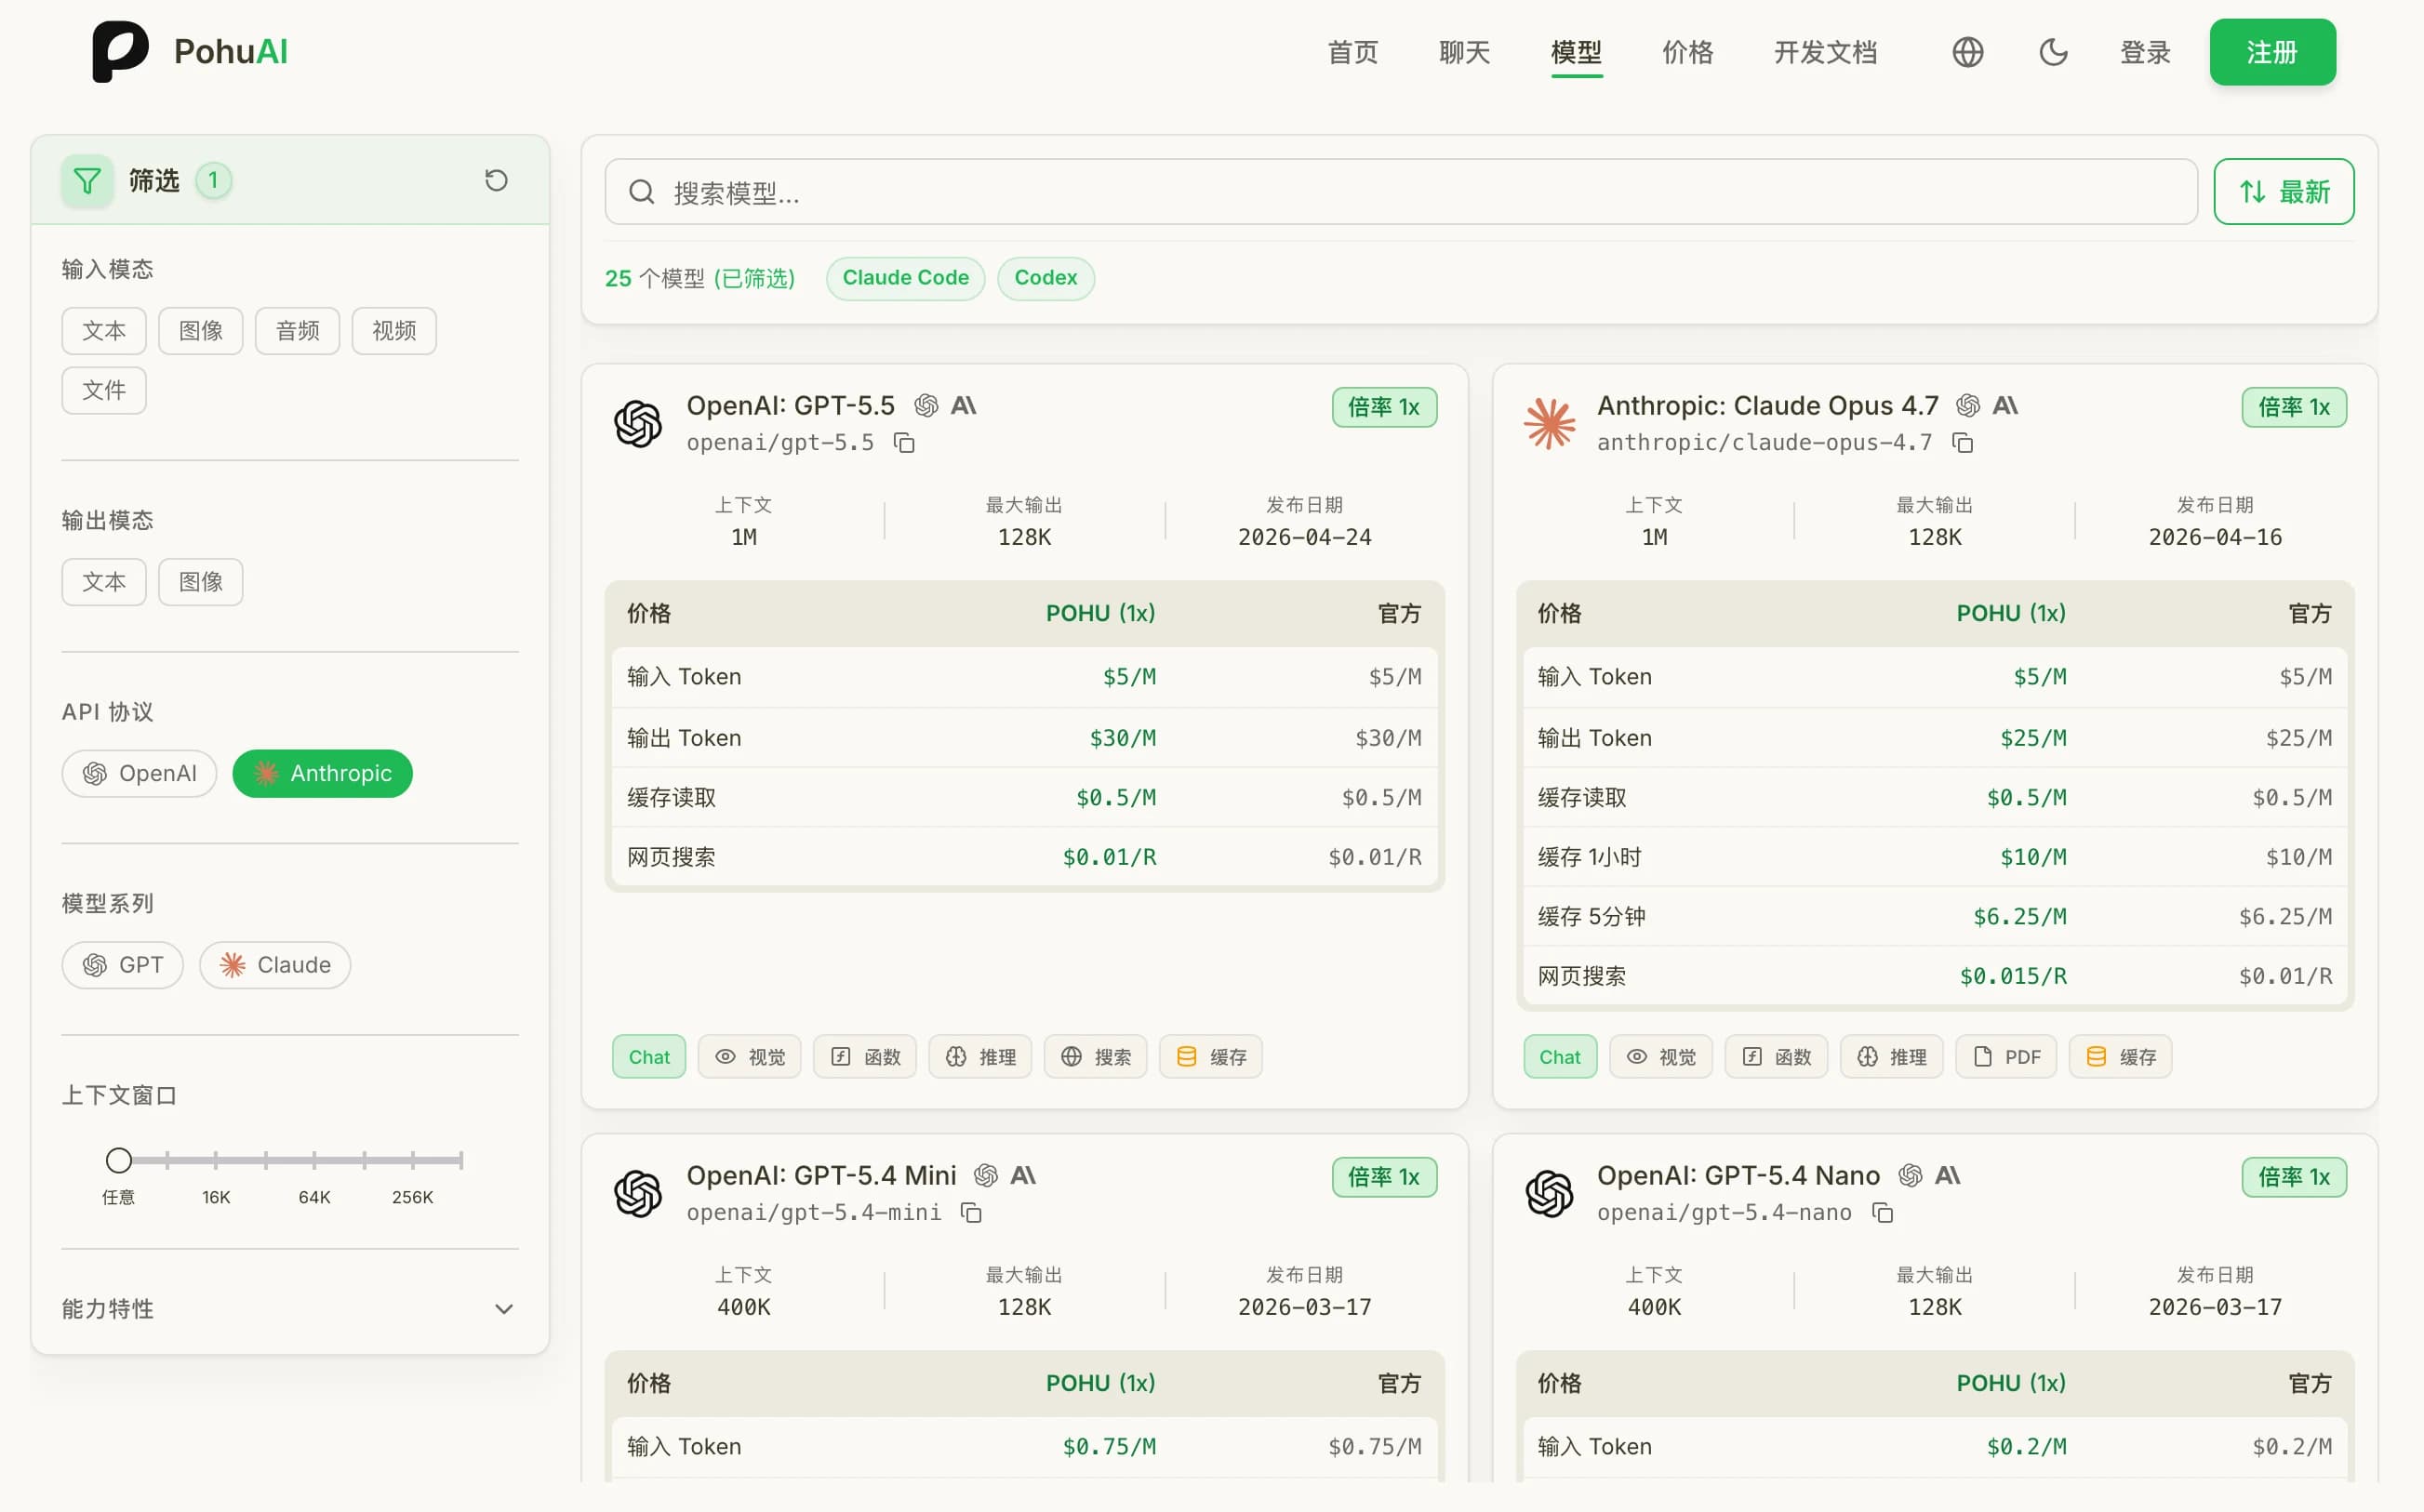Viewport: 2424px width, 1512px height.
Task: Toggle the 图像 input modality filter
Action: tap(201, 331)
